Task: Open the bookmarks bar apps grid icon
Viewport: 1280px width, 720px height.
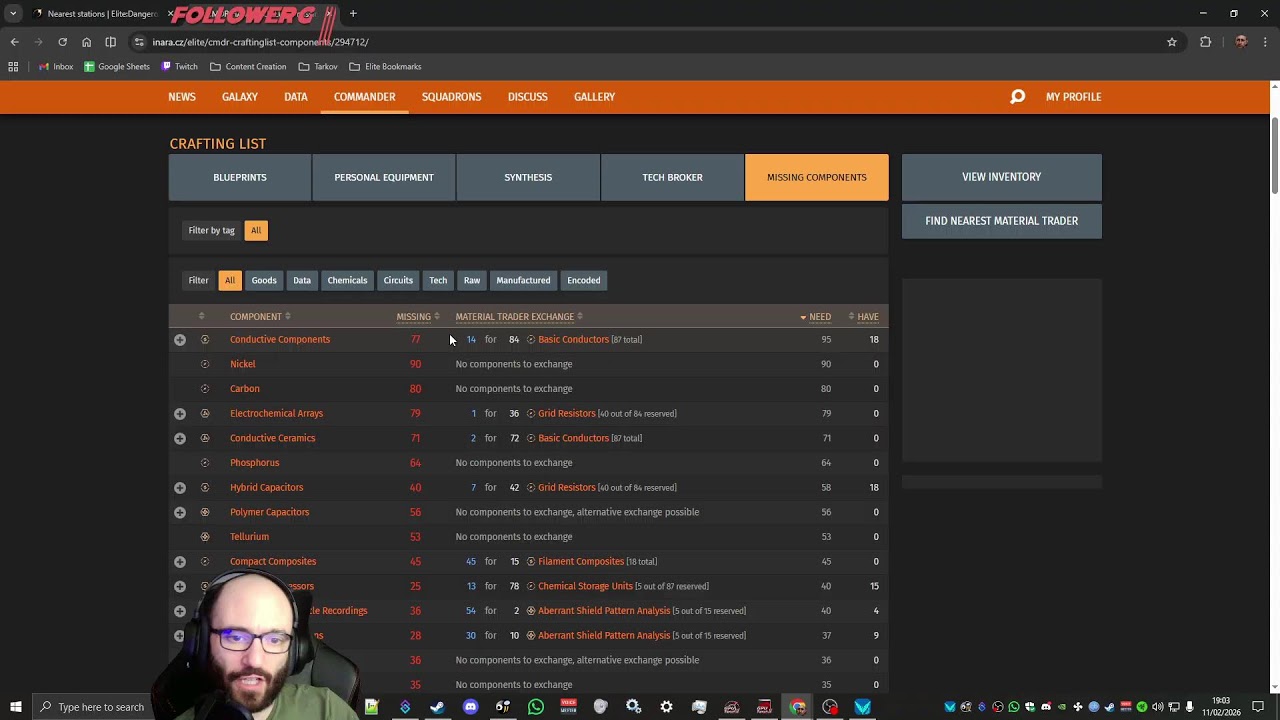Action: point(13,67)
